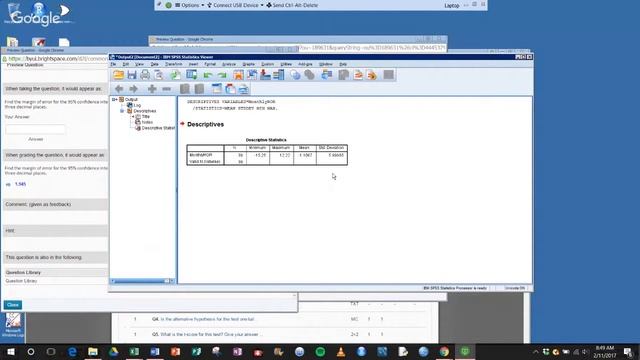Image resolution: width=640 pixels, height=360 pixels.
Task: Open File Explorer from taskbar
Action: pos(93,351)
